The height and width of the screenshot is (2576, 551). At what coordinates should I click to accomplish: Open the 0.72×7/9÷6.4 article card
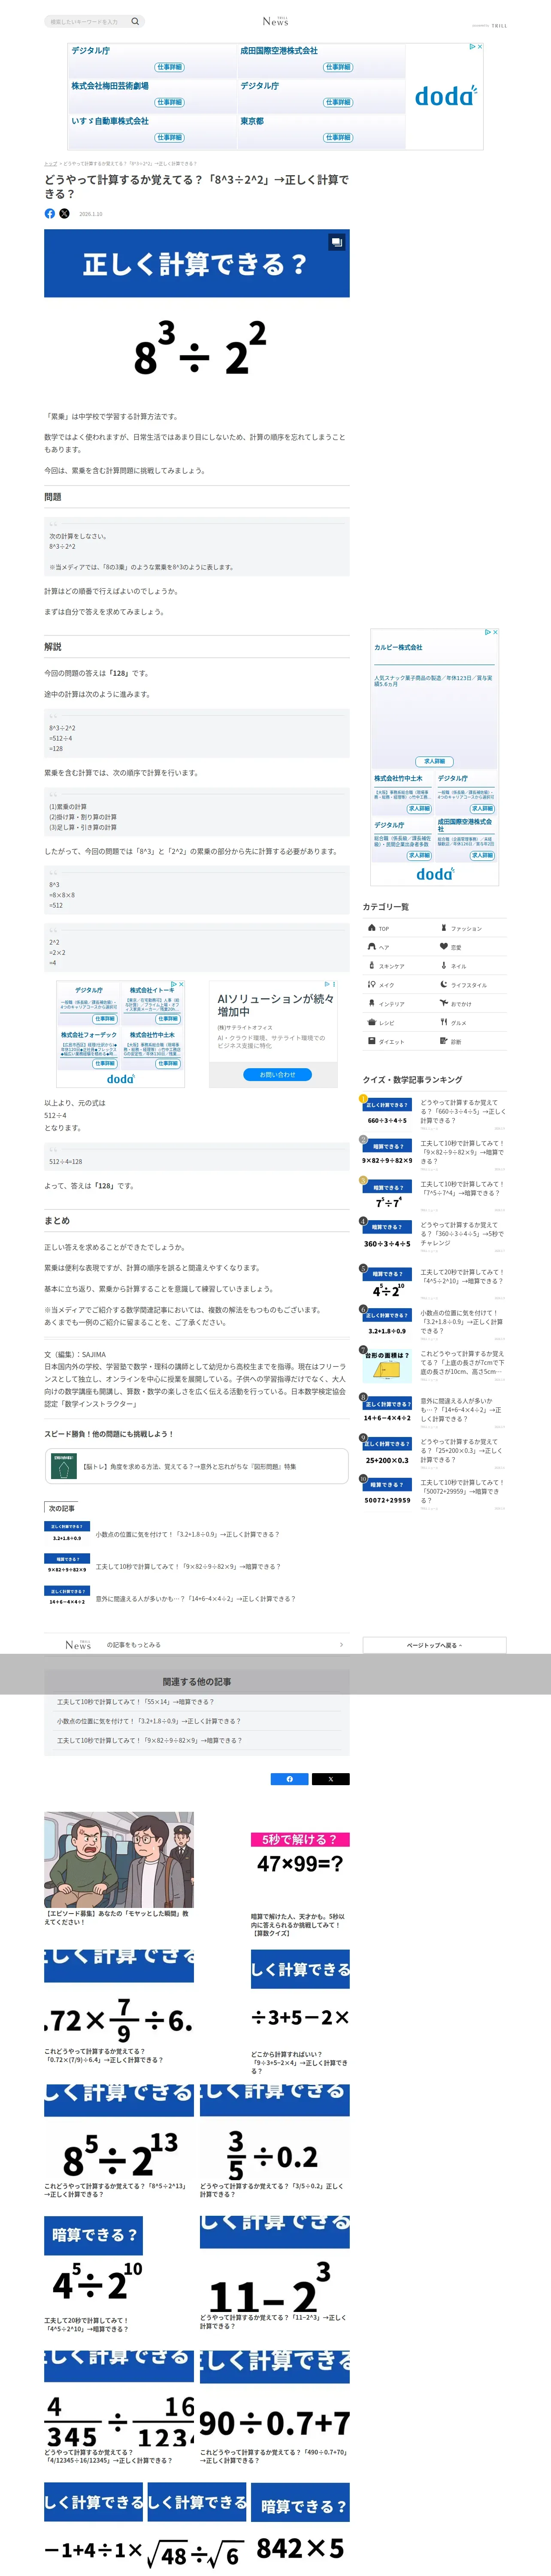click(119, 2007)
